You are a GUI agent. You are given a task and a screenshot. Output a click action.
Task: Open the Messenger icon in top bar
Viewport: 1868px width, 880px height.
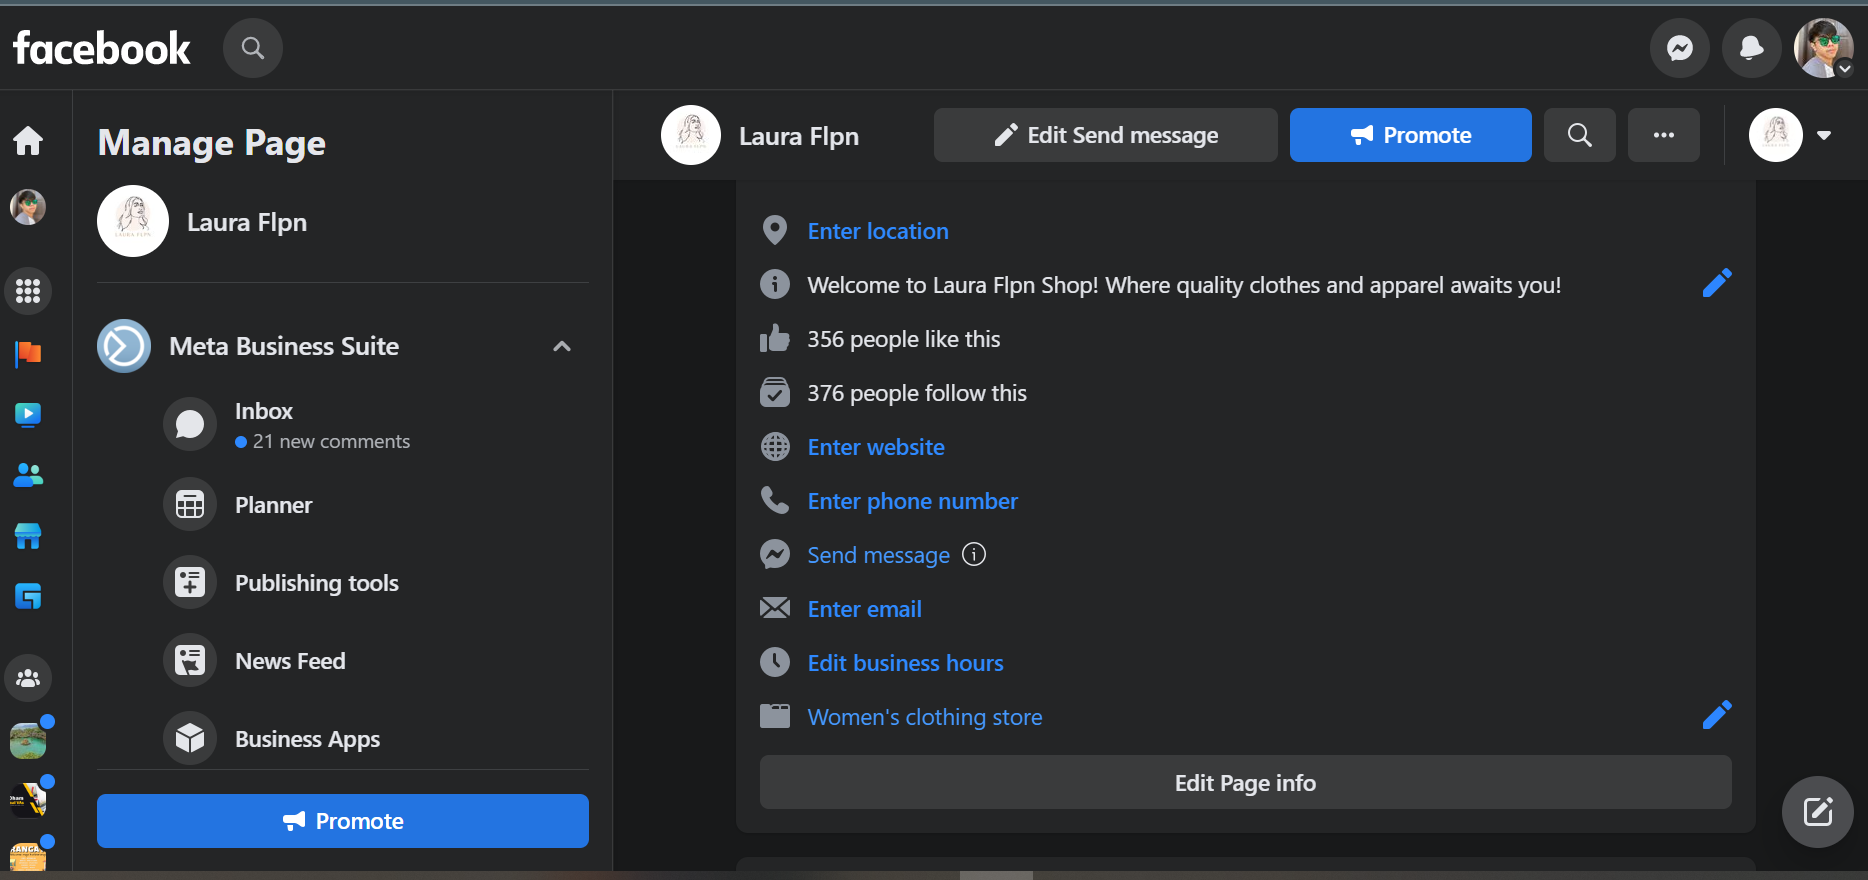tap(1680, 48)
